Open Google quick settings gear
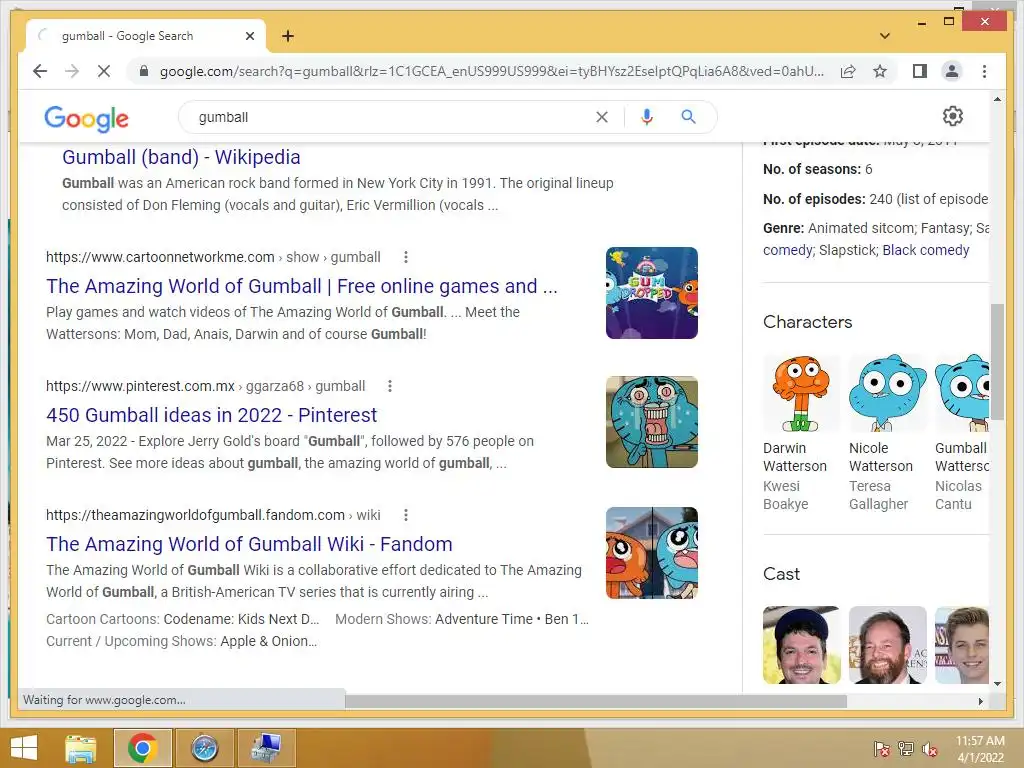1024x768 pixels. coord(953,116)
